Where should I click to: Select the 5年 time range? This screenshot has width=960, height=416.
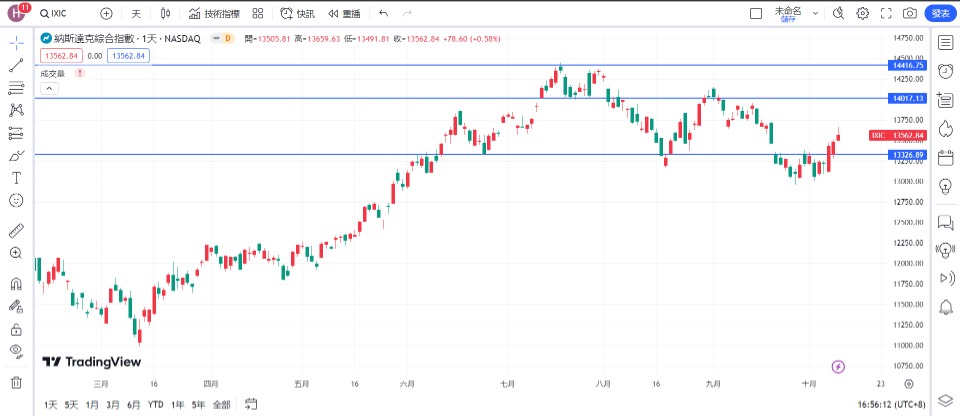click(199, 404)
